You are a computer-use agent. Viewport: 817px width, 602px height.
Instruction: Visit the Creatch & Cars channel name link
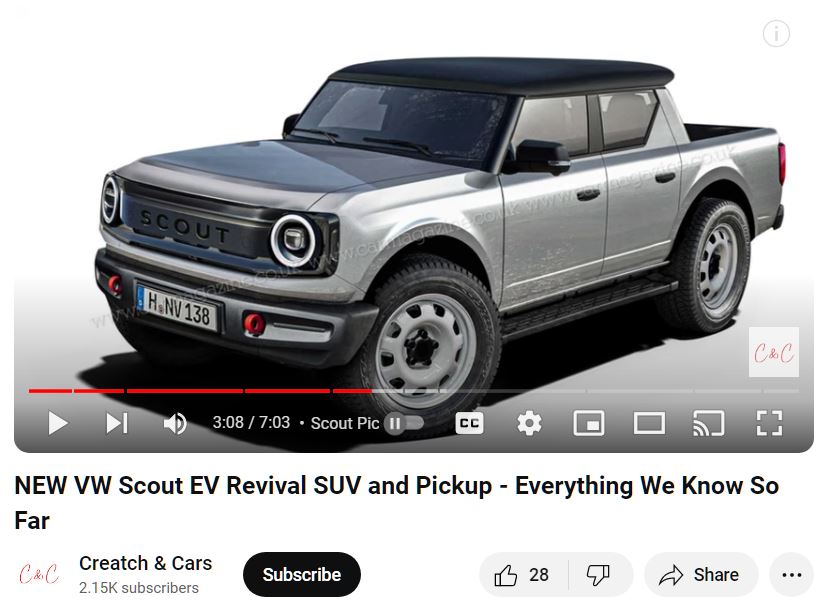[x=145, y=563]
